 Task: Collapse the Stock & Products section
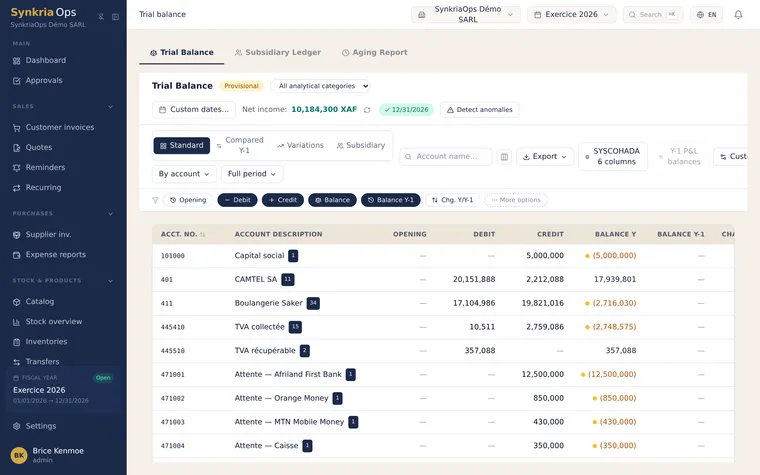point(111,281)
